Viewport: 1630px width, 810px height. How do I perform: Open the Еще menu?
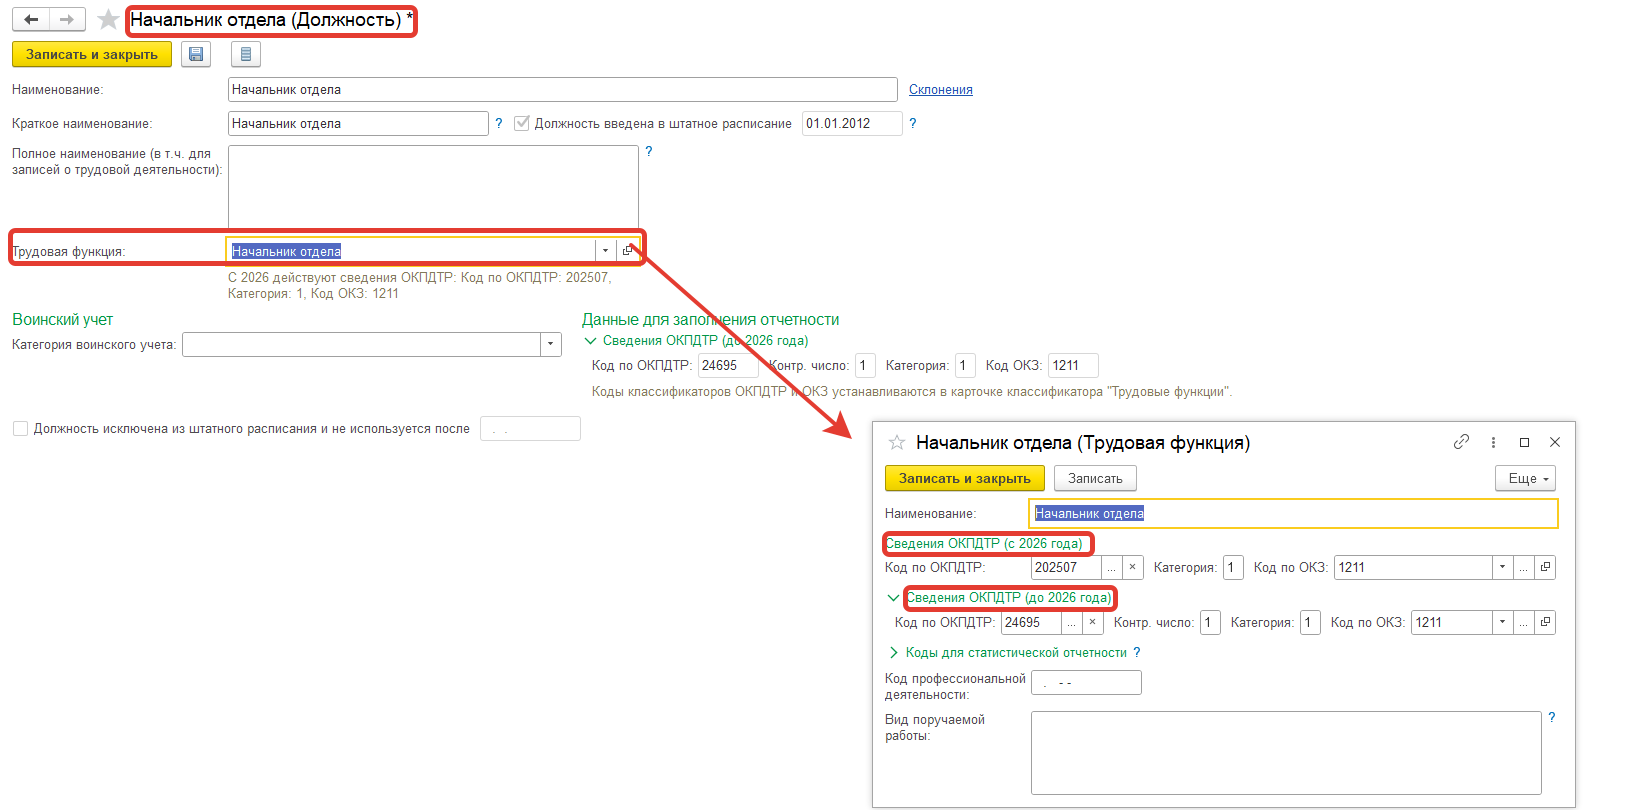tap(1525, 479)
